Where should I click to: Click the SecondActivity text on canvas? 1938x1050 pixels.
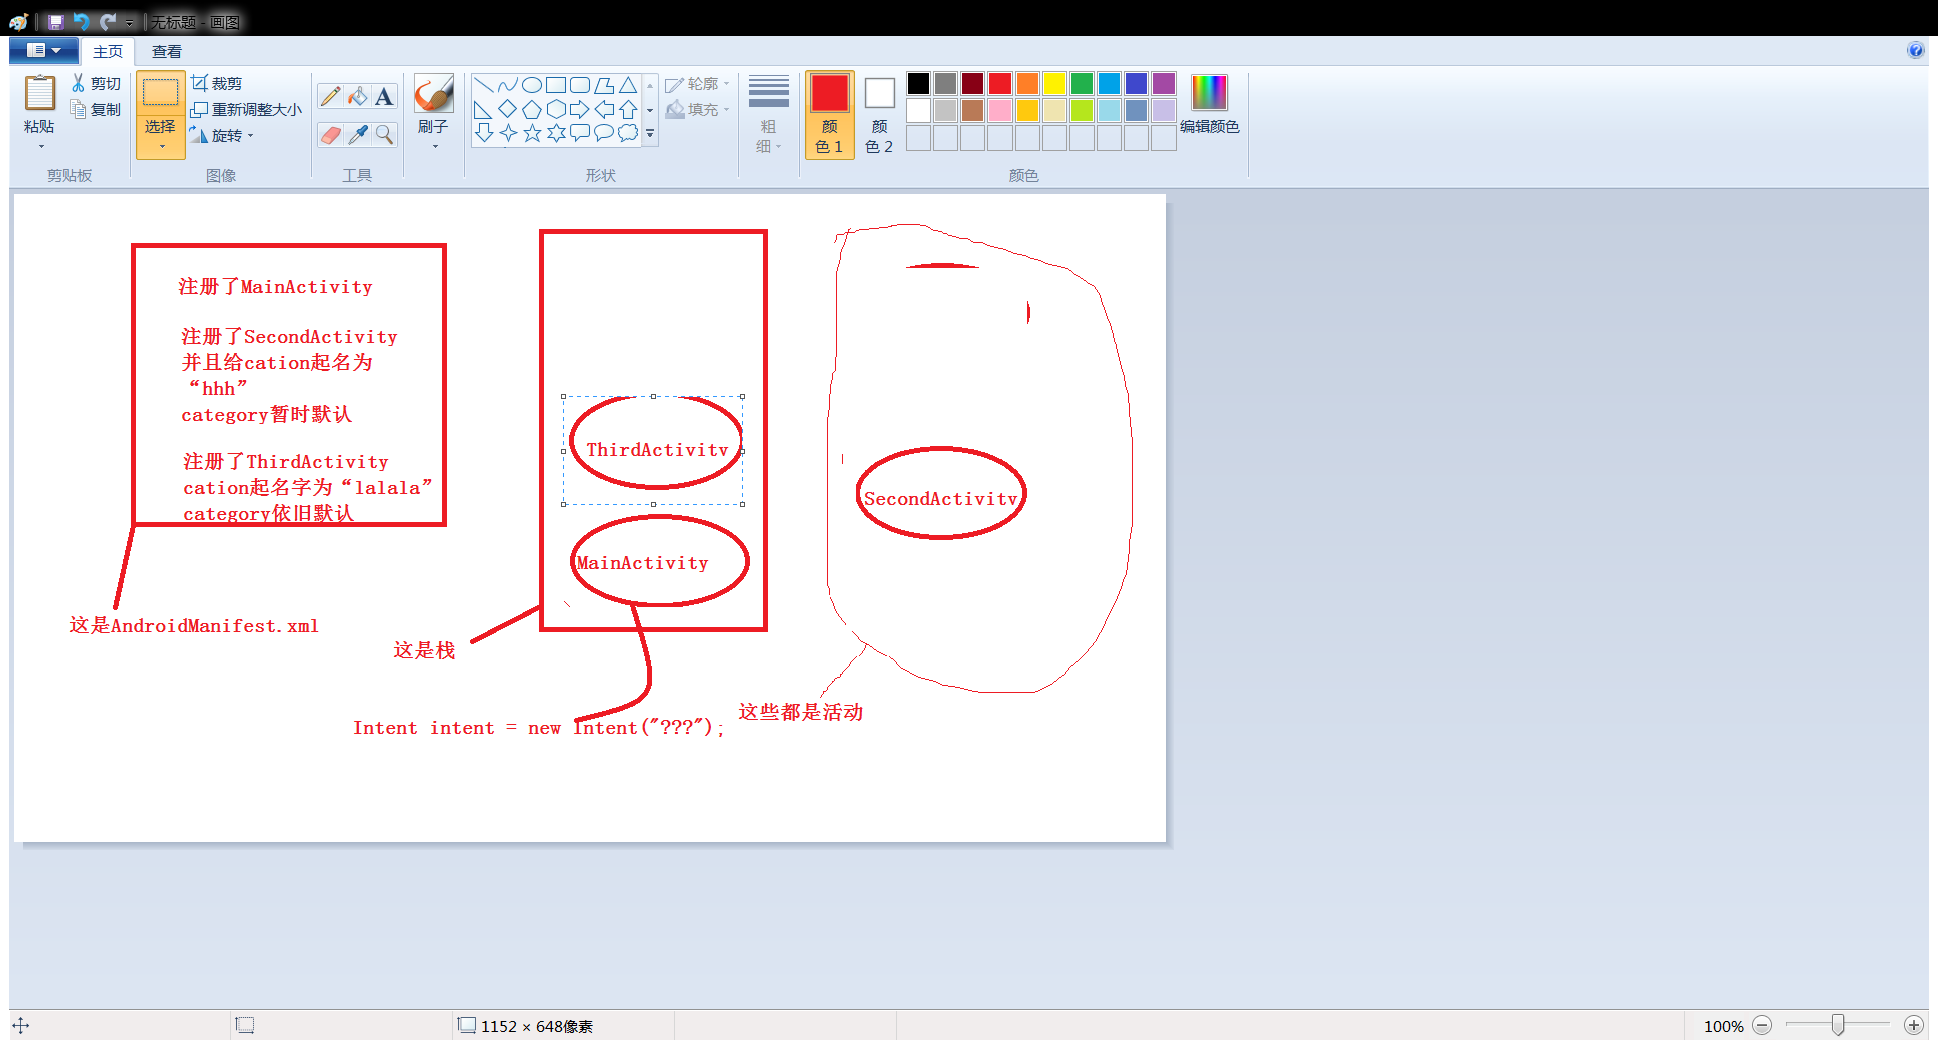pos(940,499)
